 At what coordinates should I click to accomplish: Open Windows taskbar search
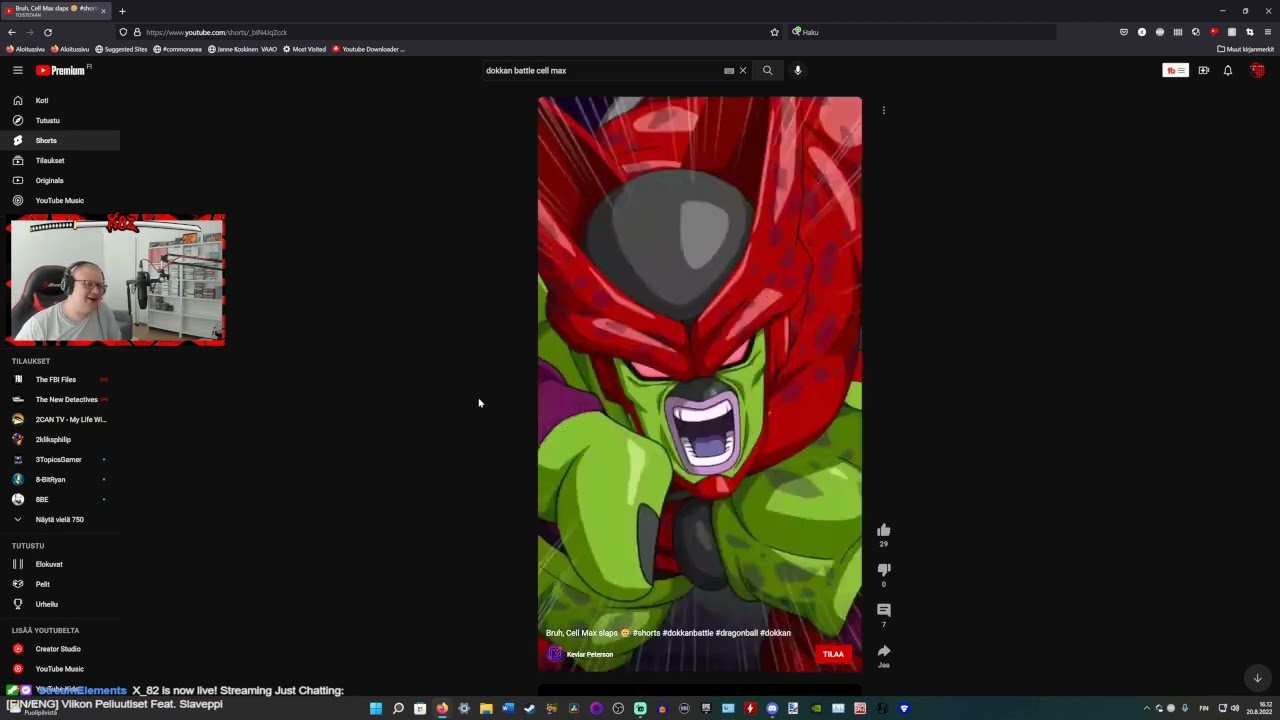coord(398,709)
